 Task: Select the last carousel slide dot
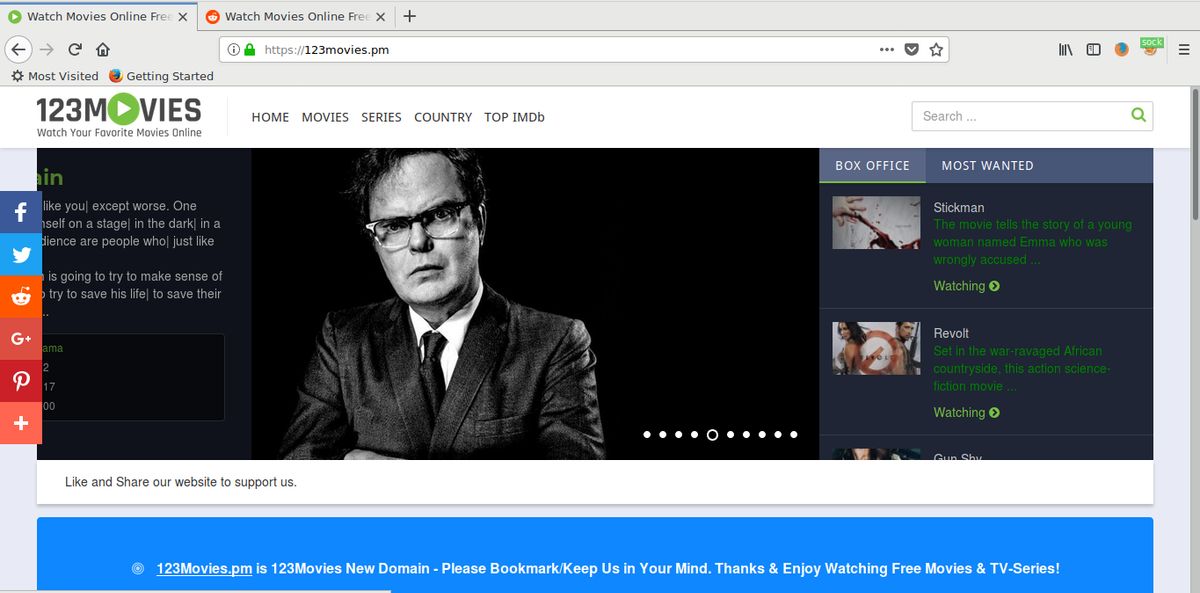click(793, 435)
